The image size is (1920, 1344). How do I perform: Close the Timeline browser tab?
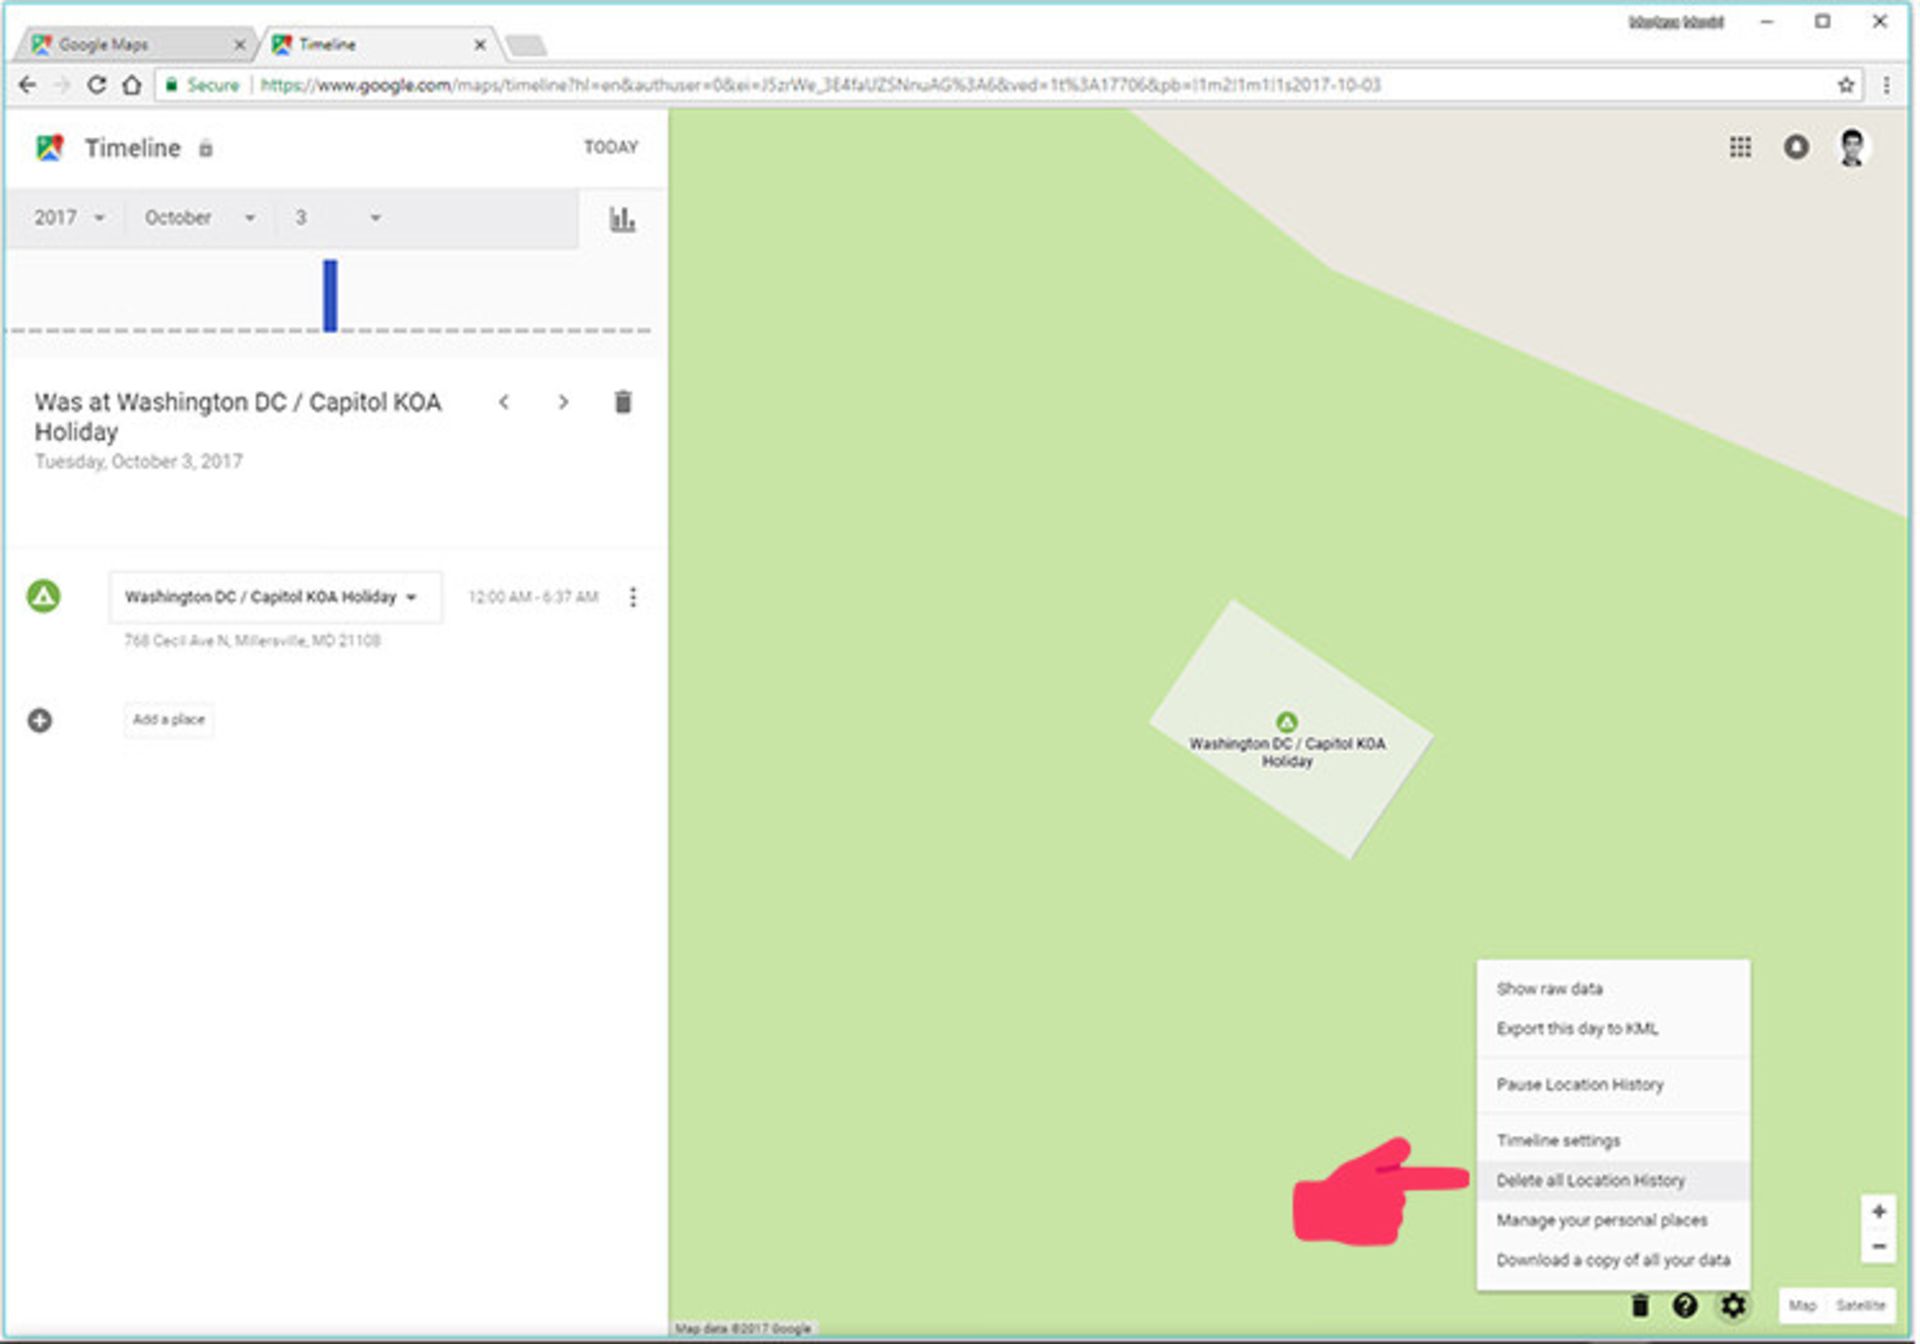tap(480, 45)
